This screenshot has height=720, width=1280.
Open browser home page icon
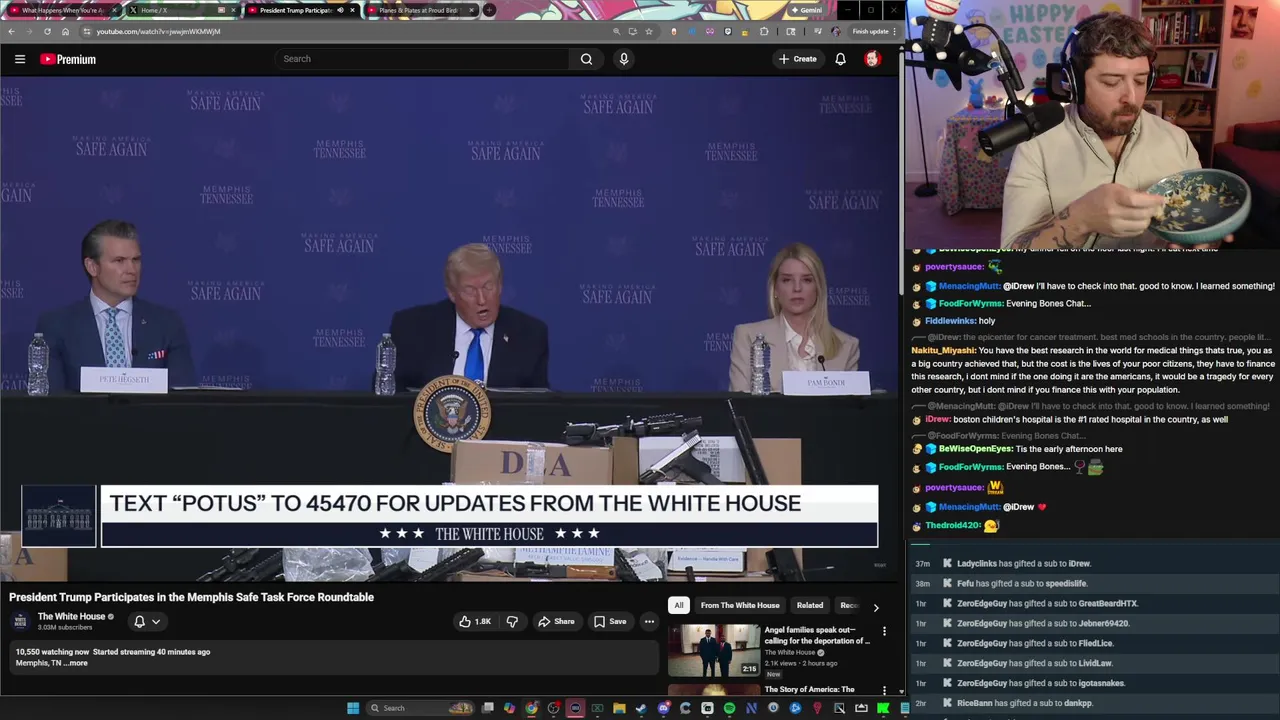click(65, 31)
